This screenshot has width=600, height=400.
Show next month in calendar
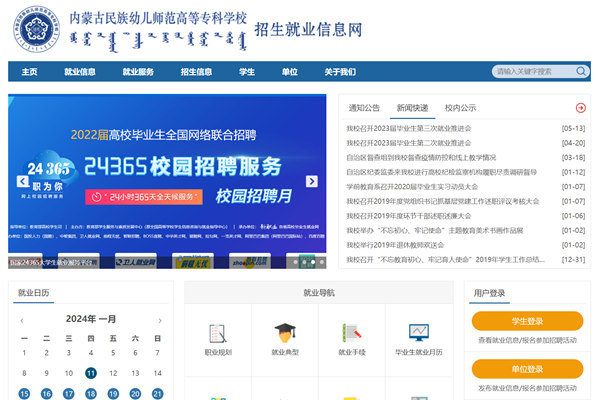(160, 320)
